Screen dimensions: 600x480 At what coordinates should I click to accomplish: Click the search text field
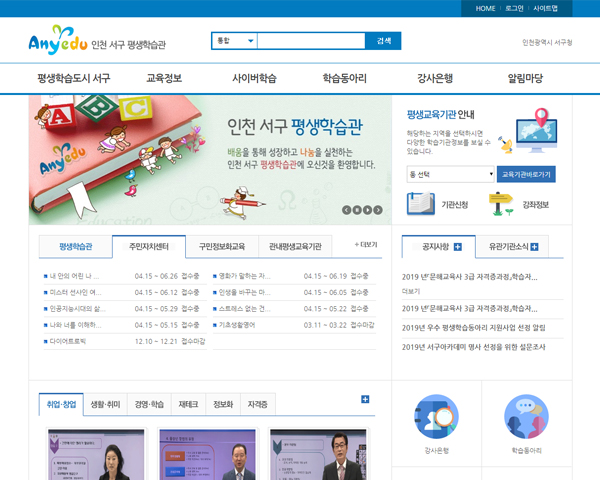click(x=311, y=41)
